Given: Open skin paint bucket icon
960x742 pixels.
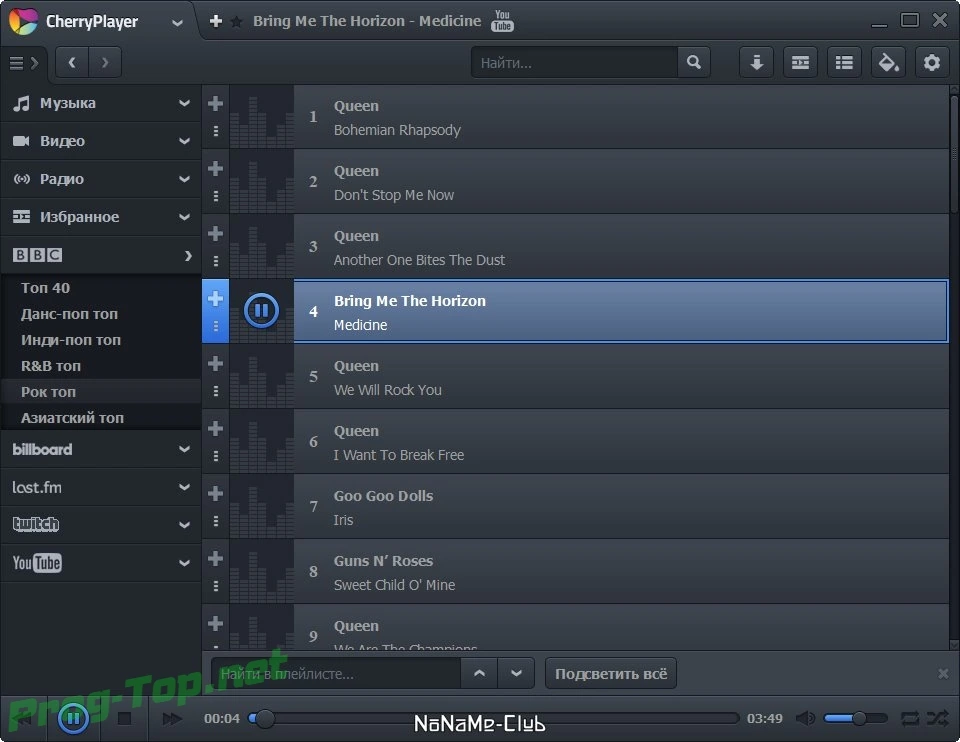Looking at the screenshot, I should [888, 62].
